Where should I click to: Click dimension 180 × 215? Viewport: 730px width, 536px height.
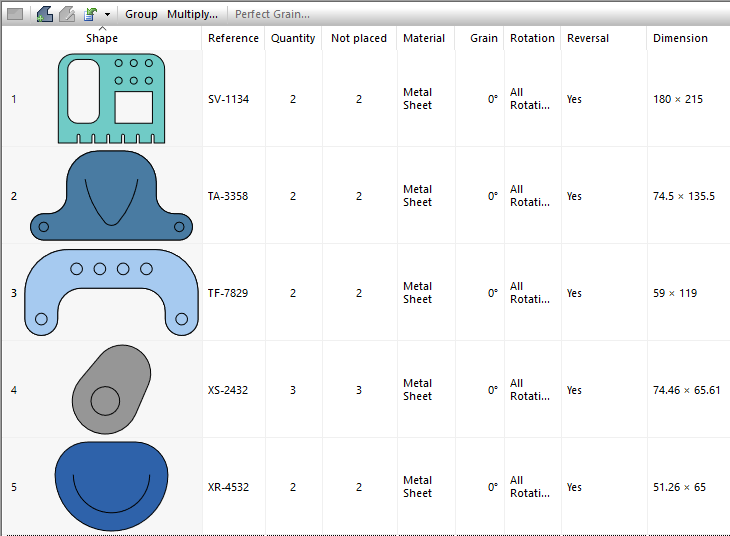(678, 99)
